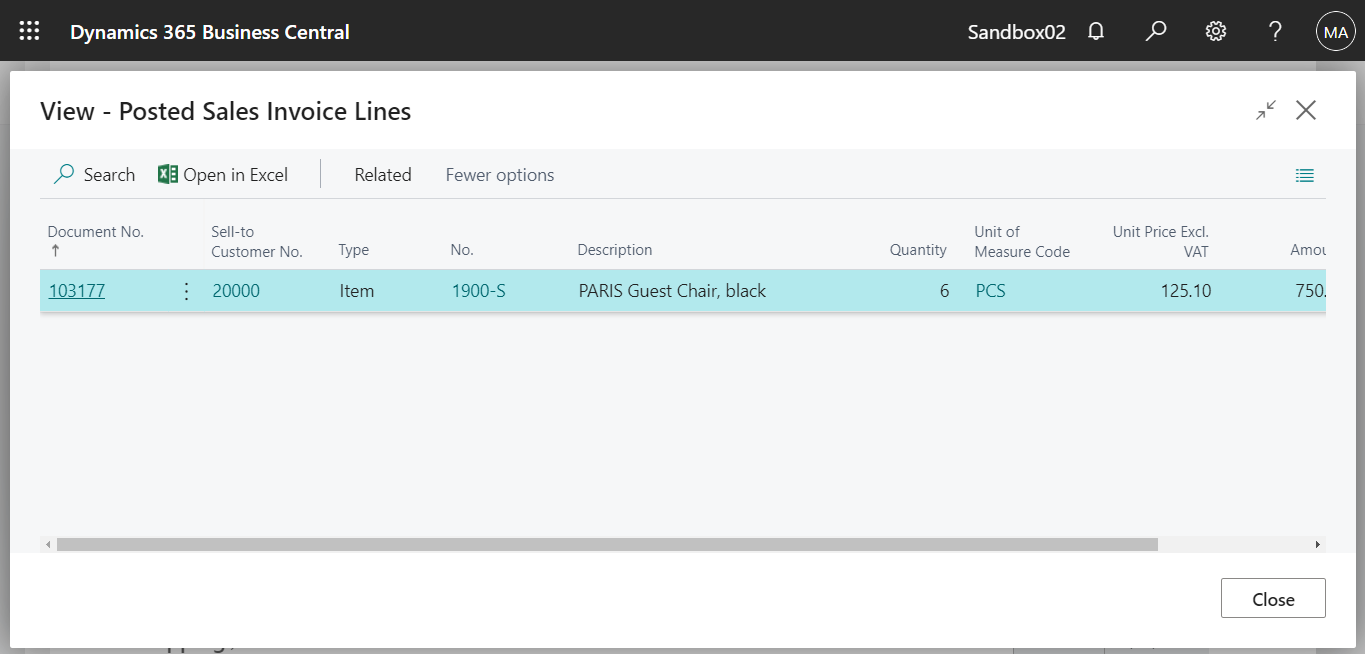Open item 1900-S from the No. column
The image size is (1365, 654).
pos(478,290)
